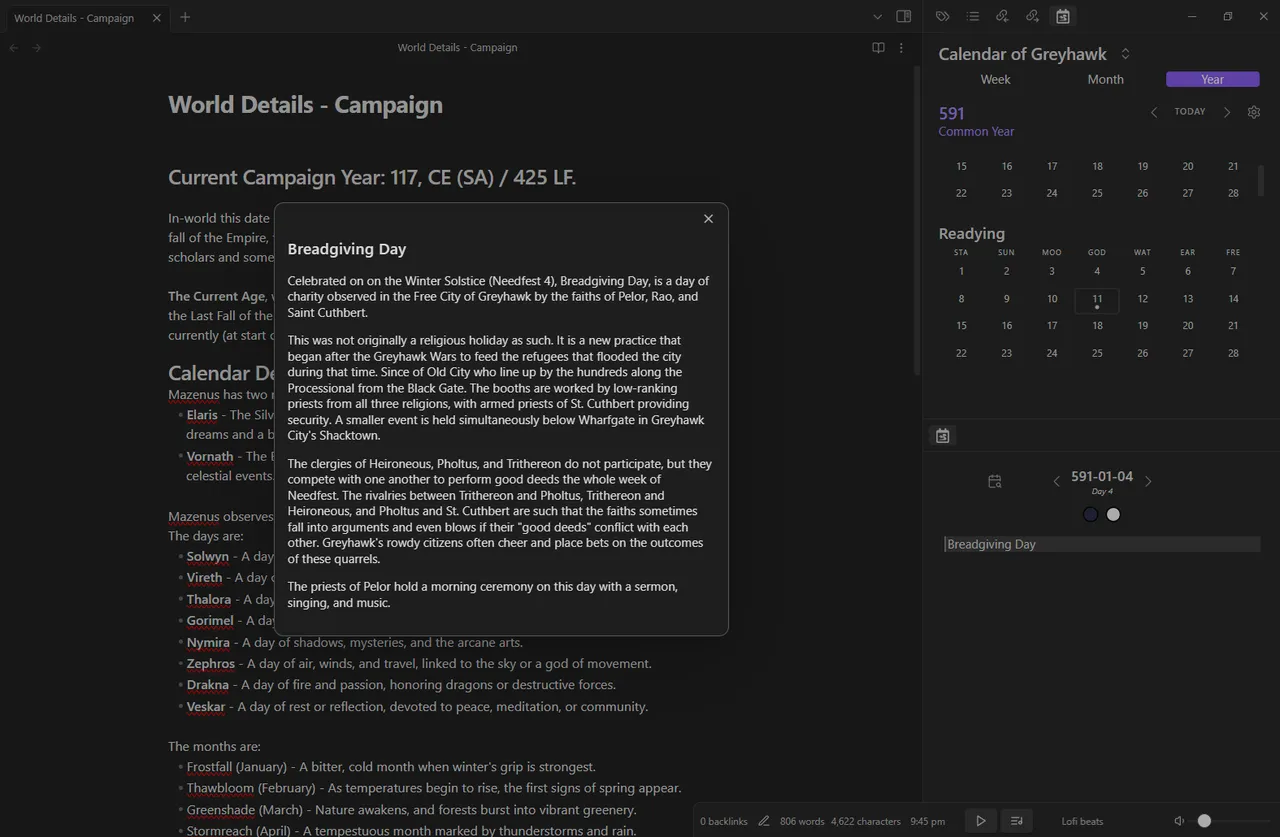Open the Backlinks pane icon
Screen dimensions: 1280x837
1002,16
